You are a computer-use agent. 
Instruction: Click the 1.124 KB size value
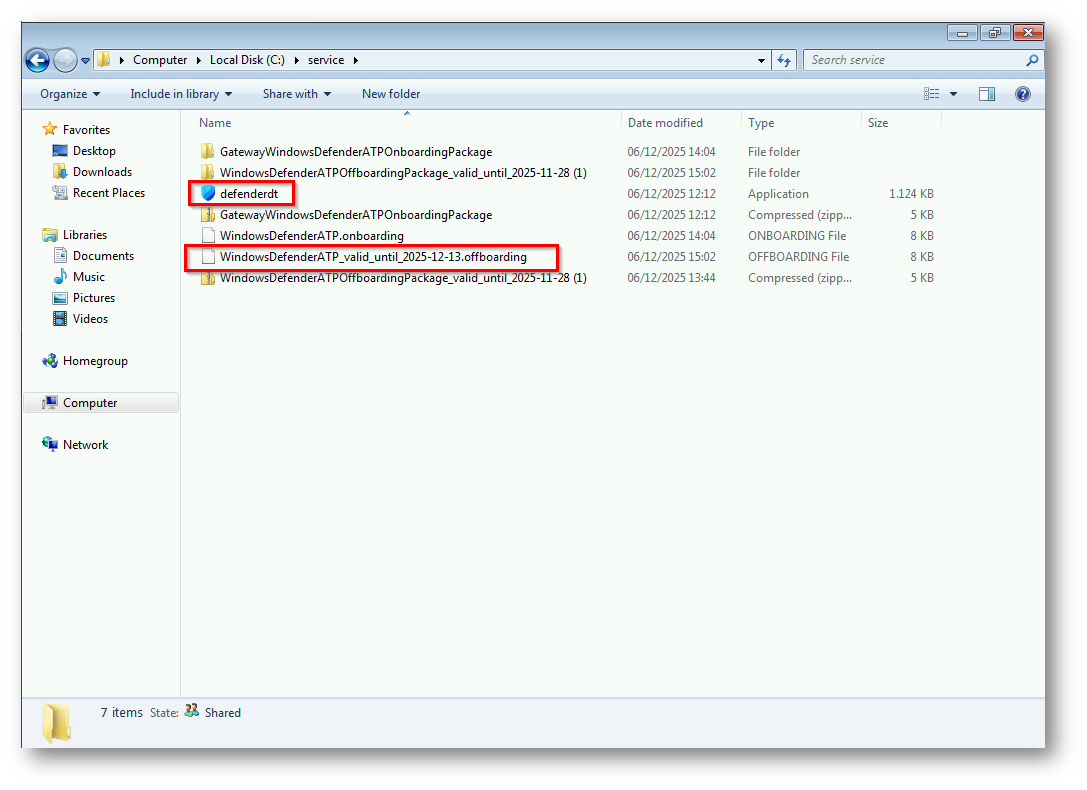point(911,194)
